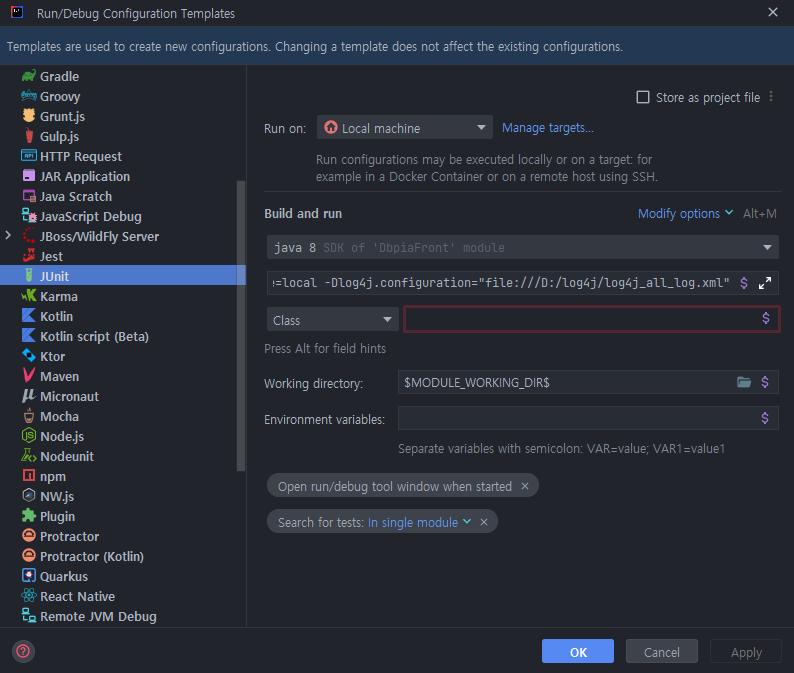Open Store as project file options menu
Image resolution: width=794 pixels, height=673 pixels.
771,97
